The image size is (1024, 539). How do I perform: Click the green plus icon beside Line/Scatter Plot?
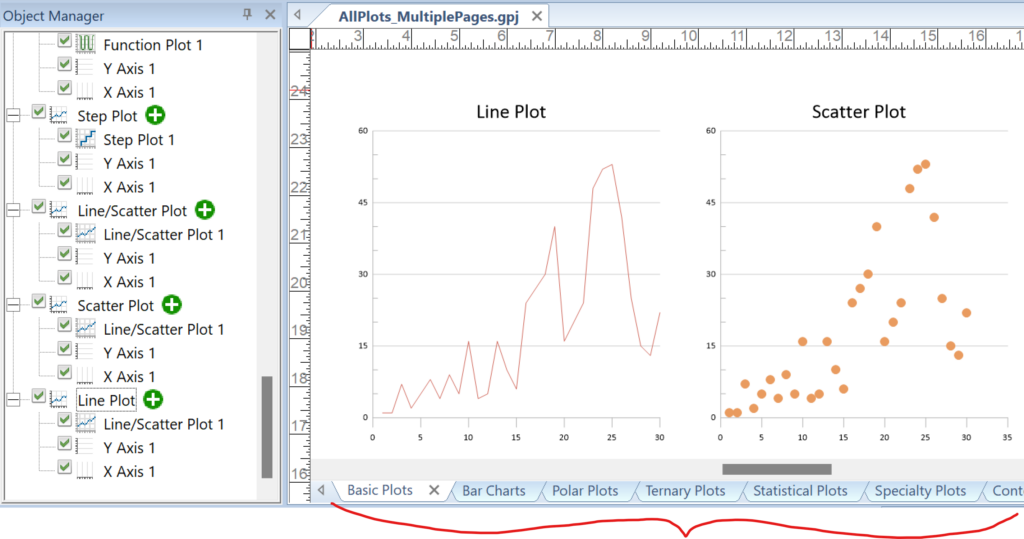click(204, 210)
